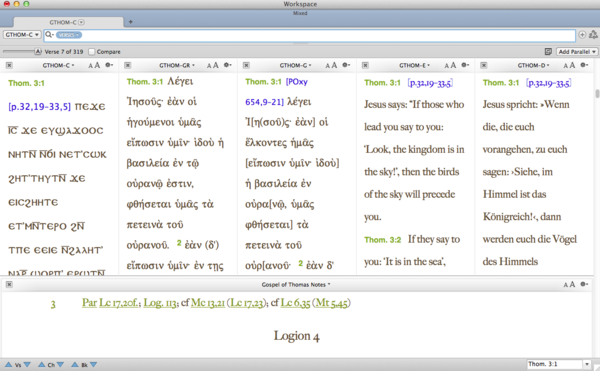600x371 pixels.
Task: Open the Gospel of Thomas Notes title menu
Action: 296,284
